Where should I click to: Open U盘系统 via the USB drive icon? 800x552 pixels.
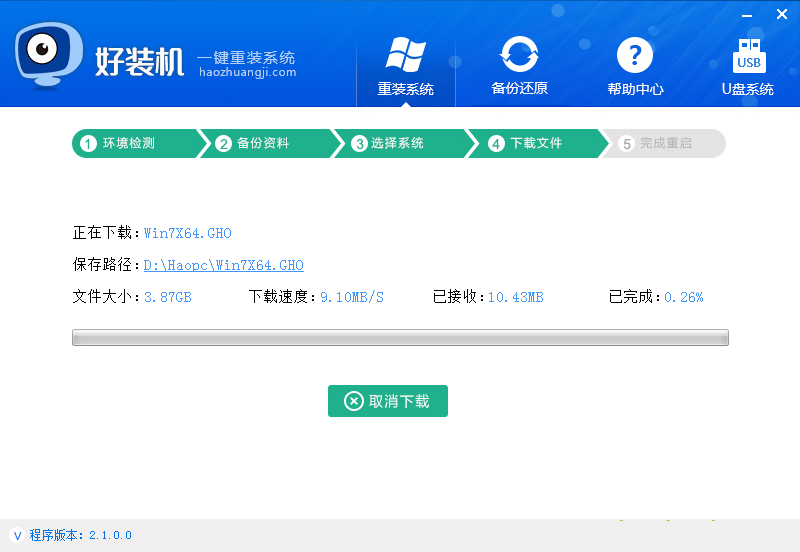748,53
